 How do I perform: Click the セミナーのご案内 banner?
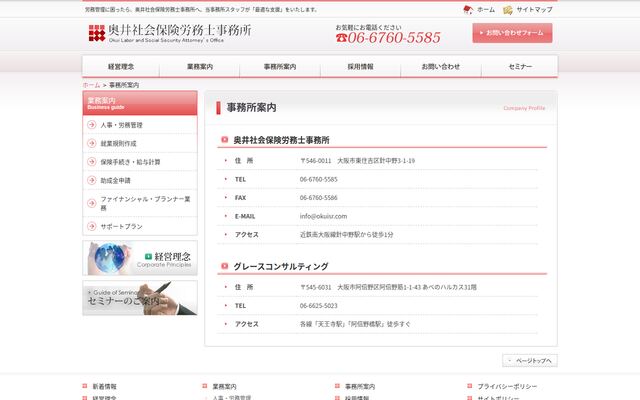click(x=140, y=298)
